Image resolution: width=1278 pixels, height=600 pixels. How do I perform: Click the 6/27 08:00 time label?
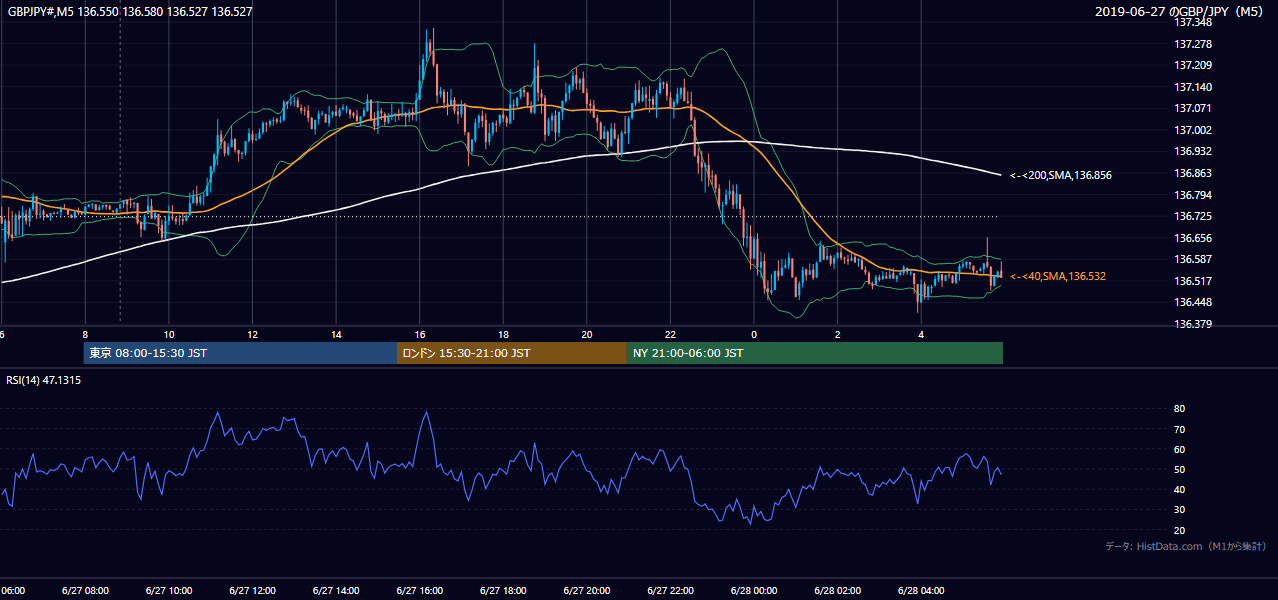point(85,590)
